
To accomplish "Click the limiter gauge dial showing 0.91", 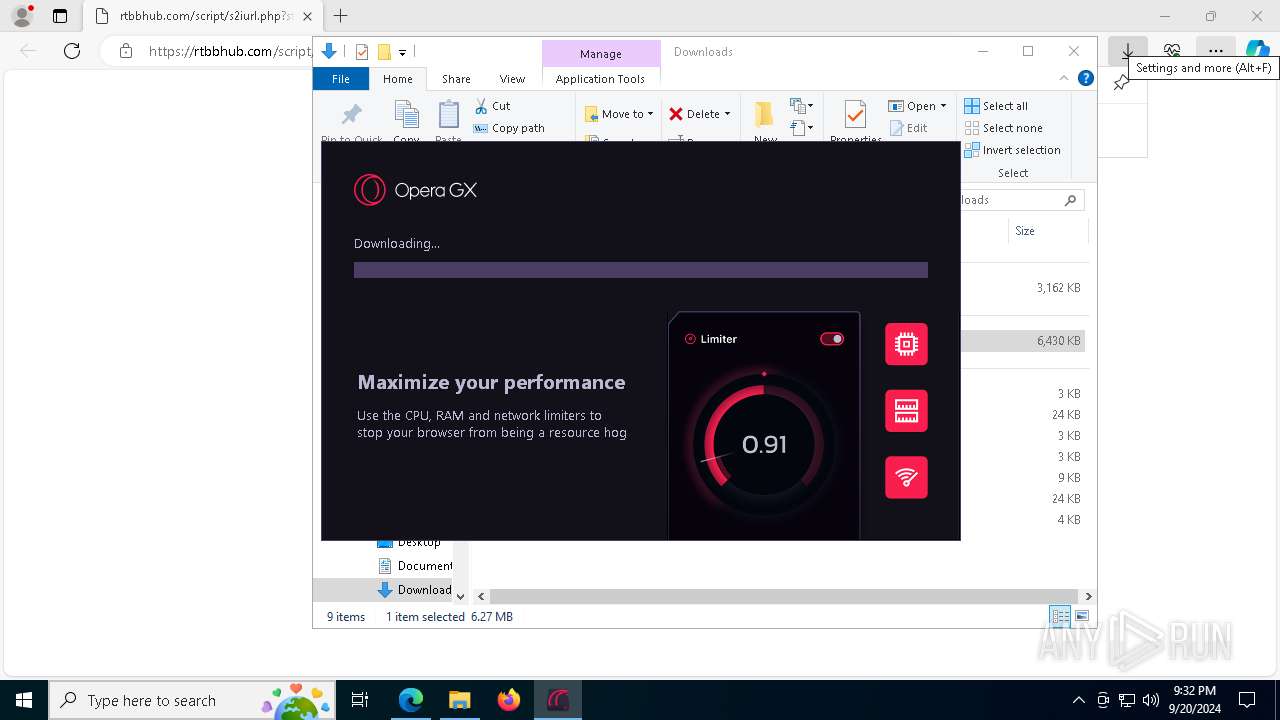I will [x=764, y=444].
